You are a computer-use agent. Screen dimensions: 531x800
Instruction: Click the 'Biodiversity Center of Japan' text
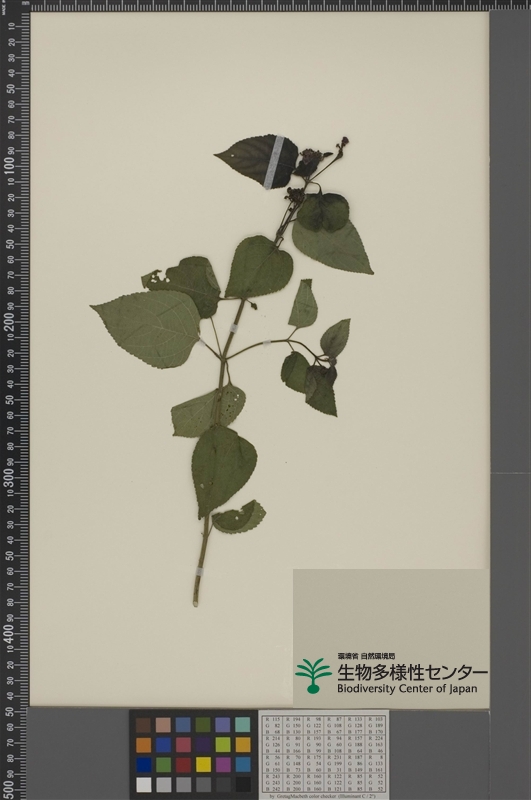pyautogui.click(x=407, y=689)
